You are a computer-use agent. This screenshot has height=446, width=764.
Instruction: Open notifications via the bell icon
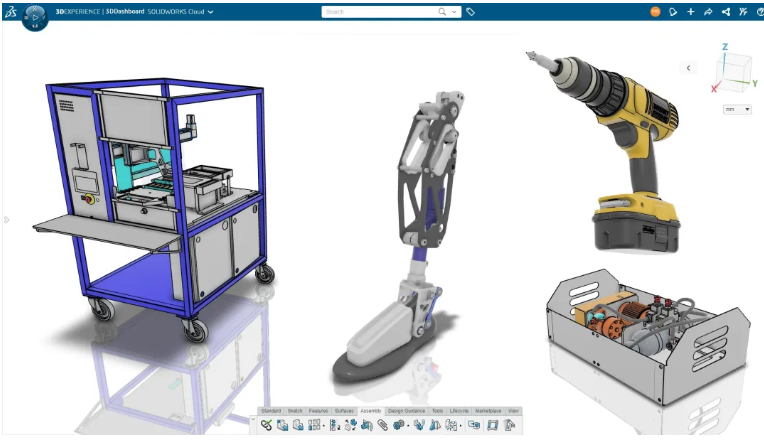coord(673,12)
